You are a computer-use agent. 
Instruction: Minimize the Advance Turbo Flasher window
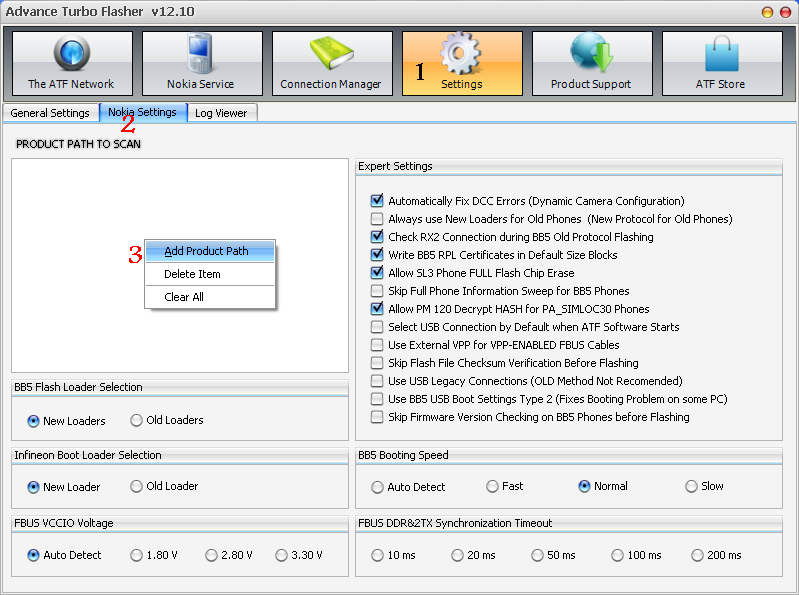[767, 12]
